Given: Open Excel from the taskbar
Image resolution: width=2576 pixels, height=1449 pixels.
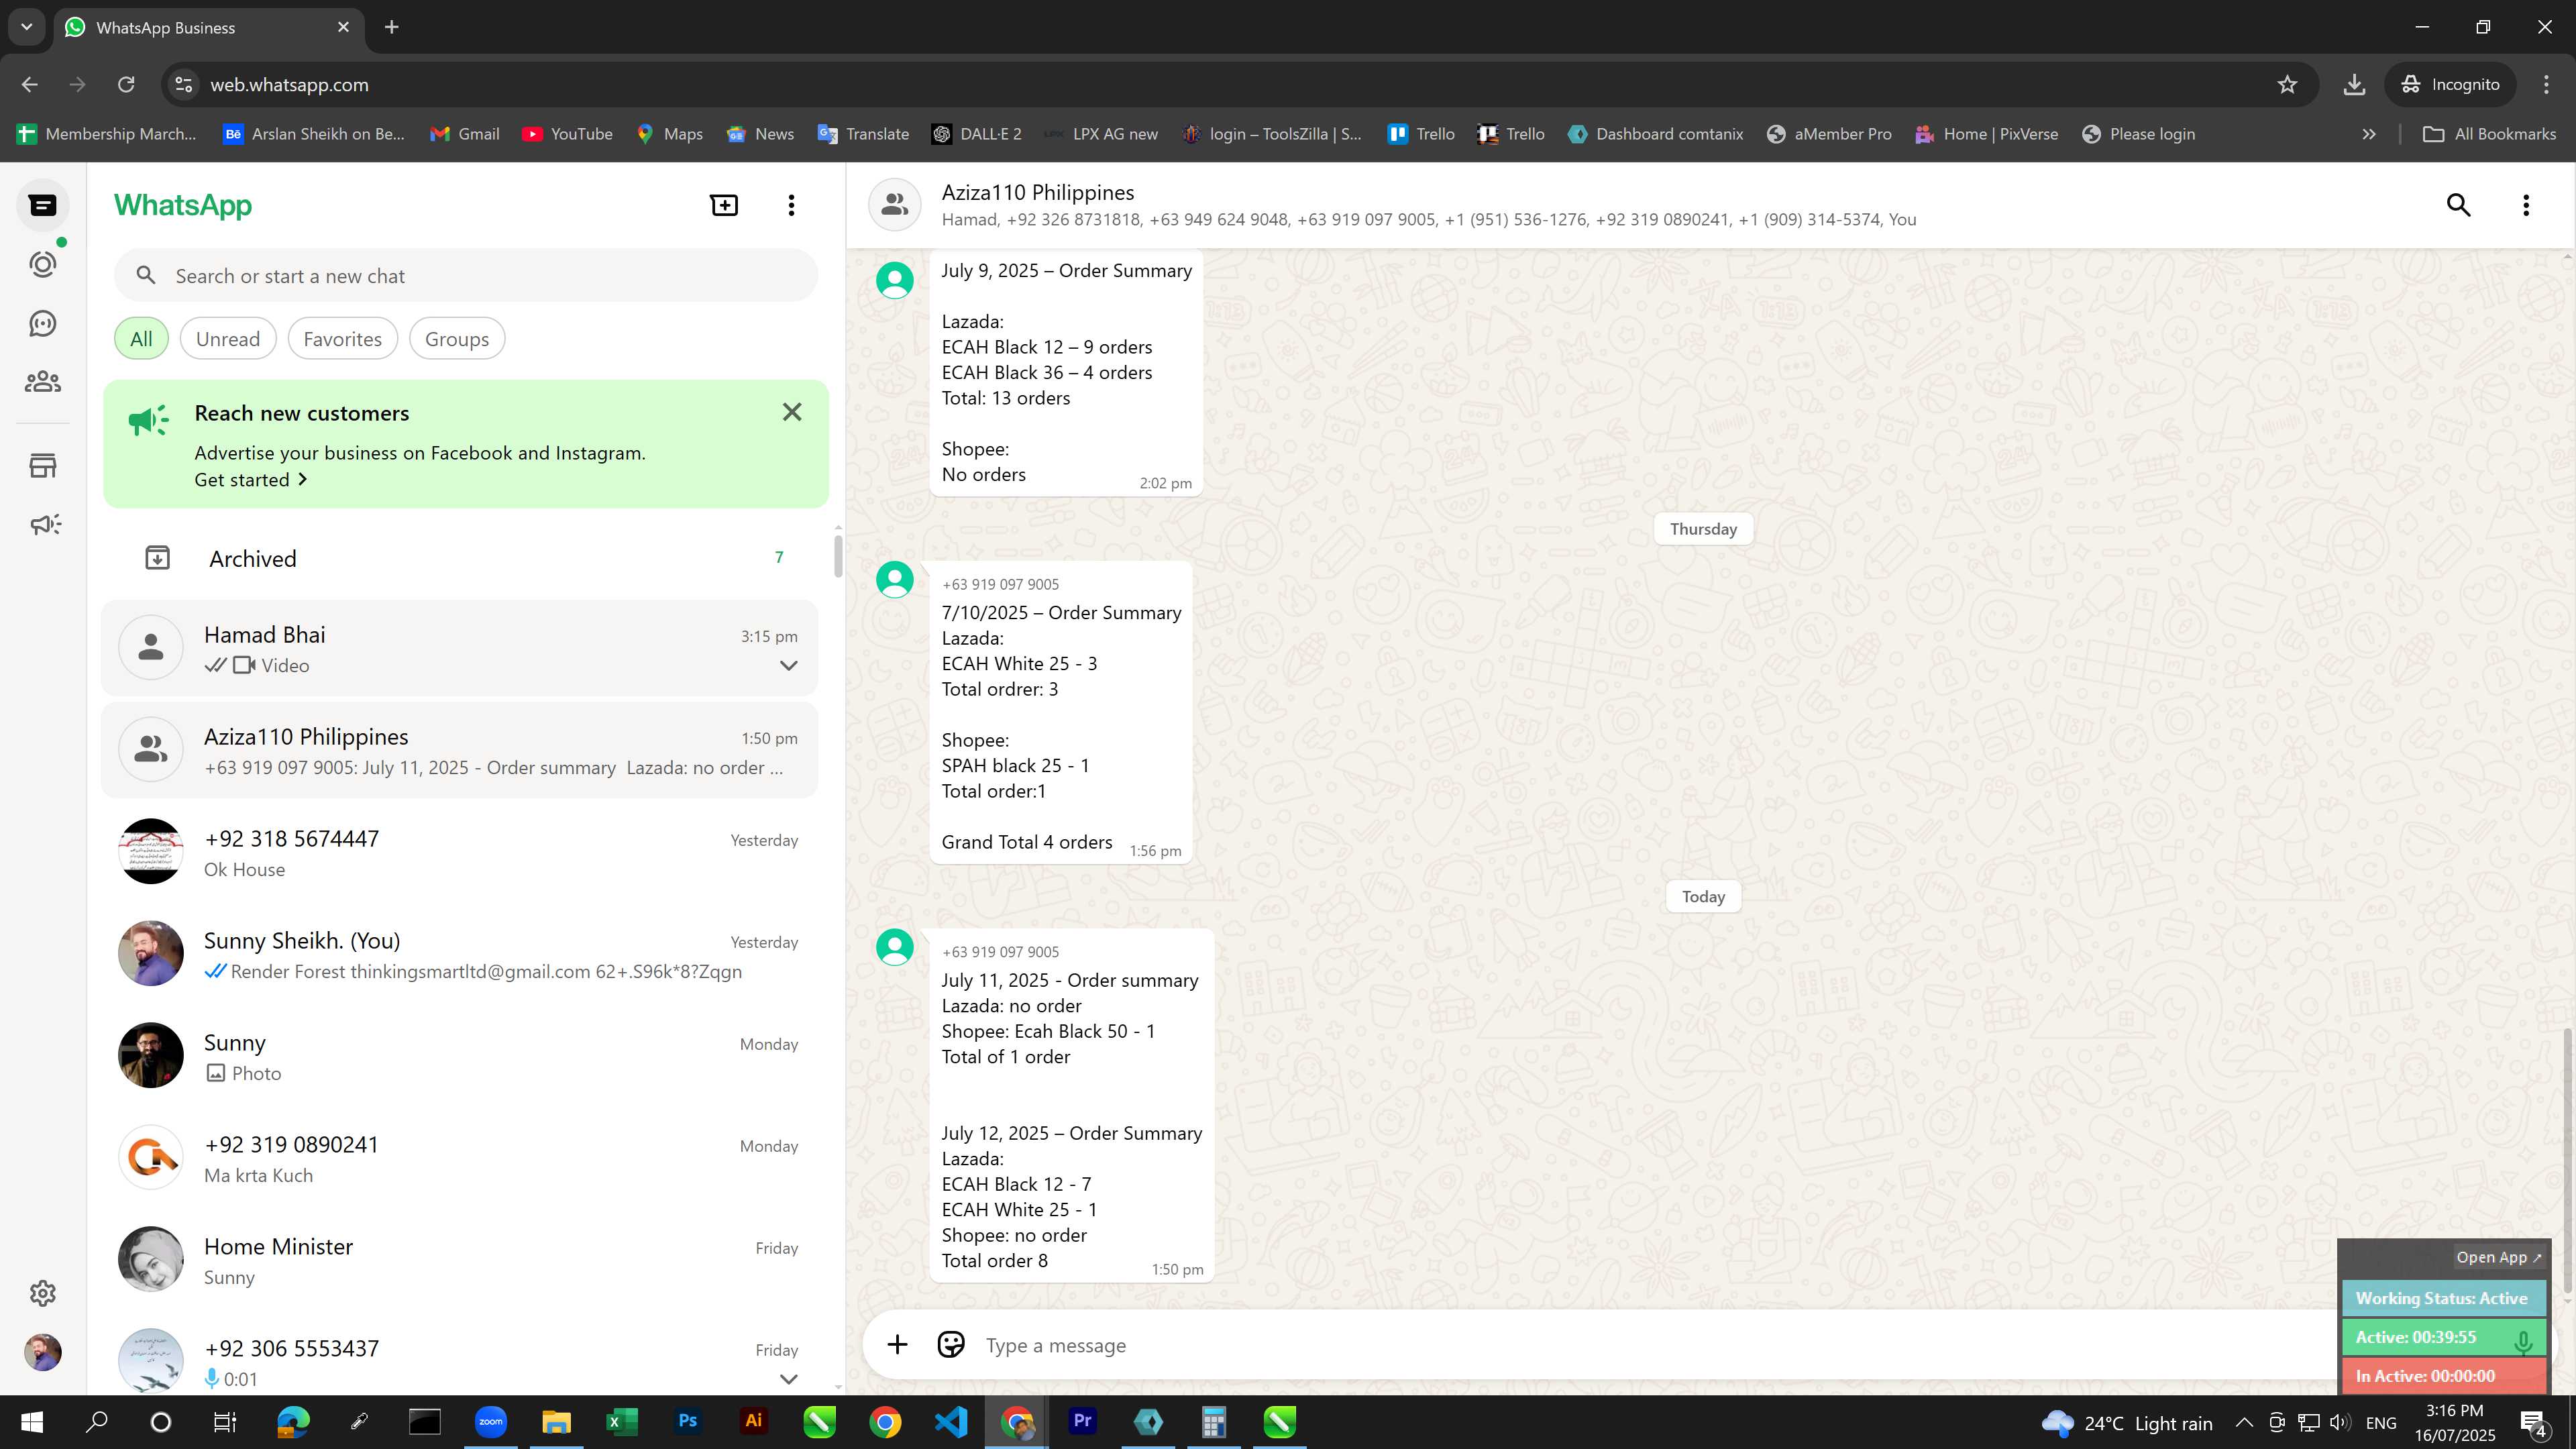Looking at the screenshot, I should 621,1422.
